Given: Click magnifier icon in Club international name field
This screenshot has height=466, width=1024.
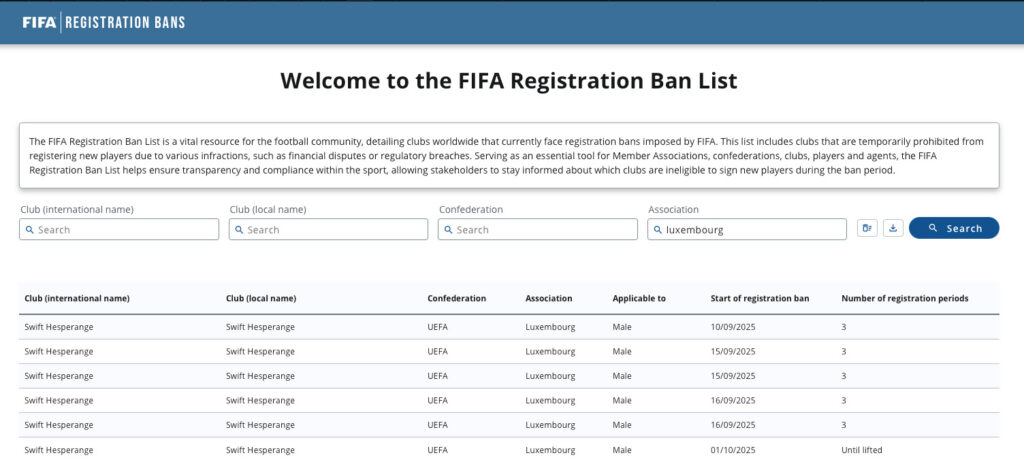Looking at the screenshot, I should coord(29,230).
